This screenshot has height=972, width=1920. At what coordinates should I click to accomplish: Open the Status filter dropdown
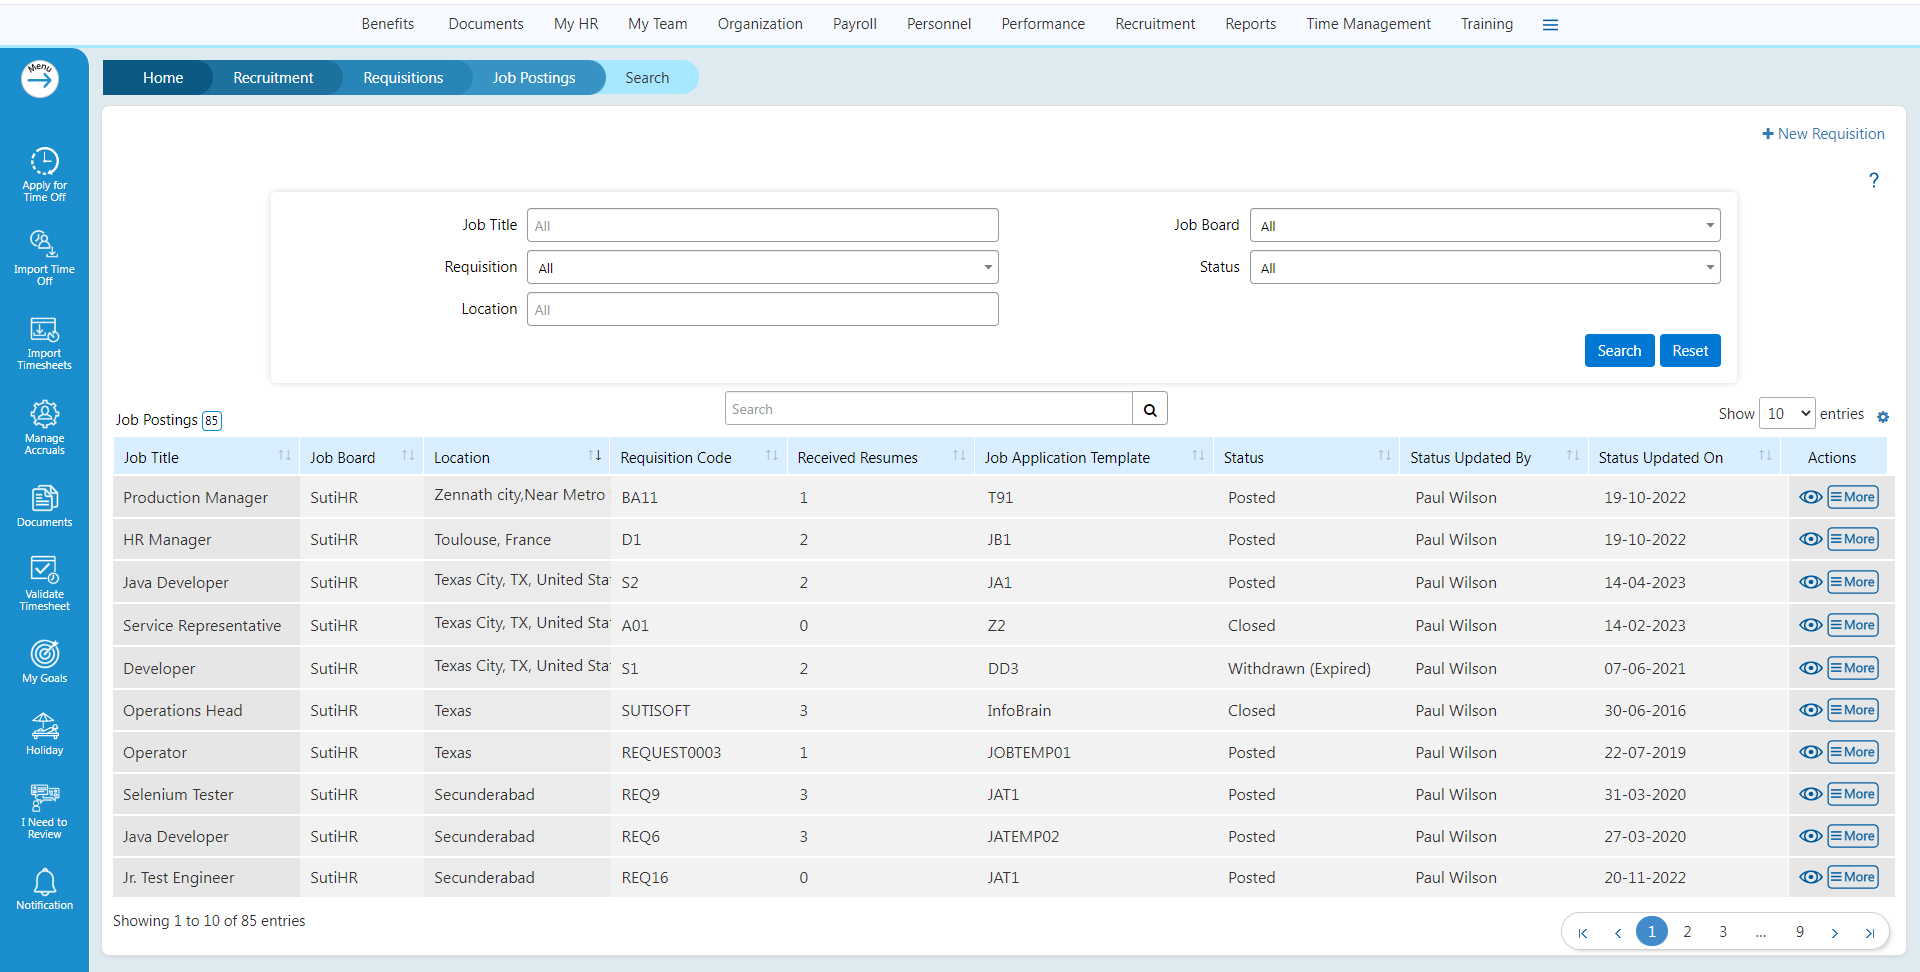tap(1484, 268)
